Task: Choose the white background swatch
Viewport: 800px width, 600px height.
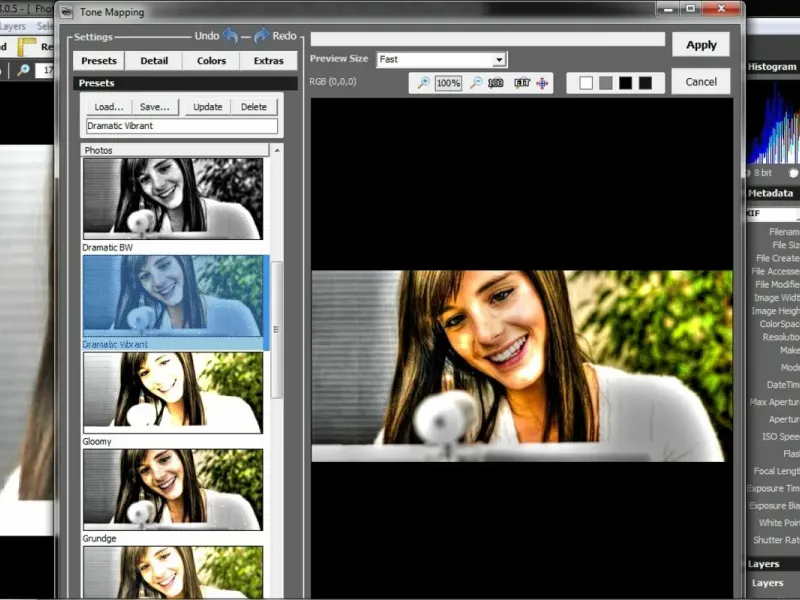Action: tap(586, 83)
